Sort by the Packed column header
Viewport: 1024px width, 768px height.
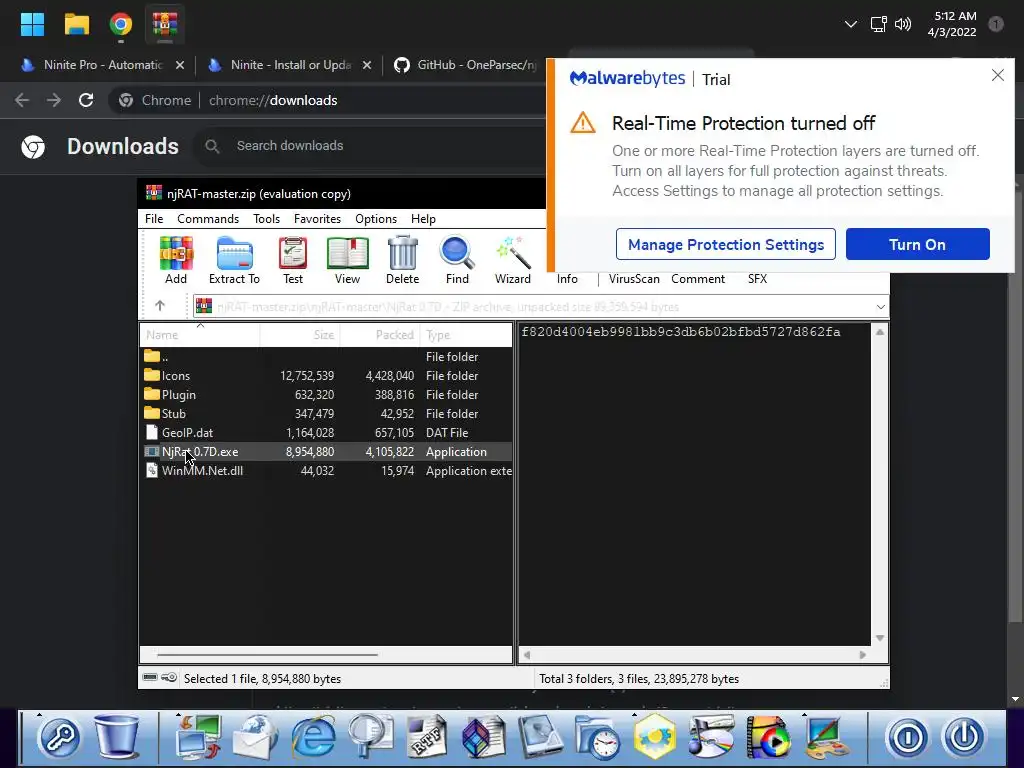tap(379, 335)
